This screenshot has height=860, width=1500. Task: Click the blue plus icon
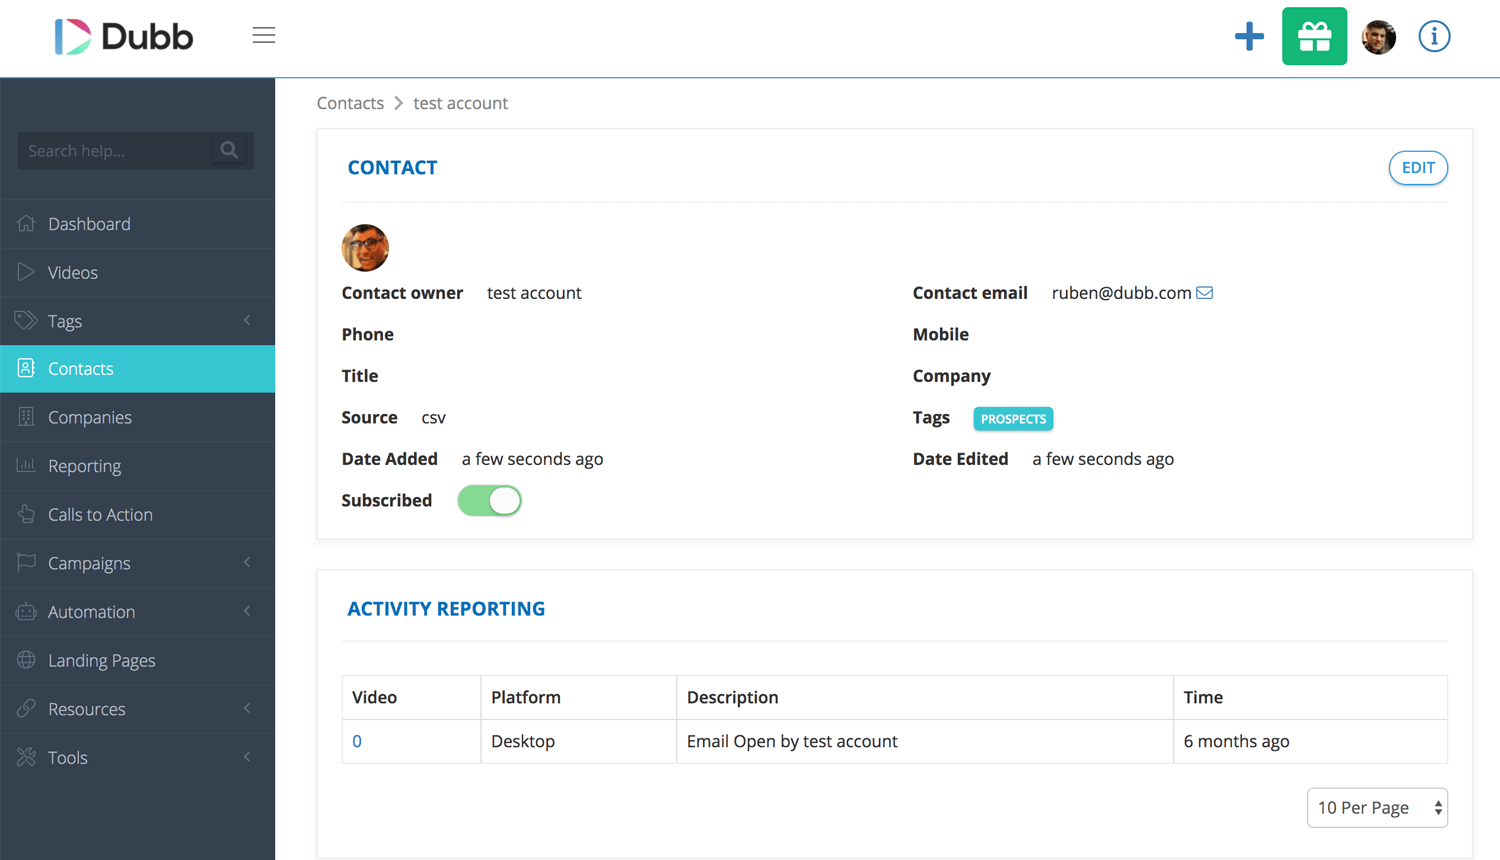tap(1249, 37)
